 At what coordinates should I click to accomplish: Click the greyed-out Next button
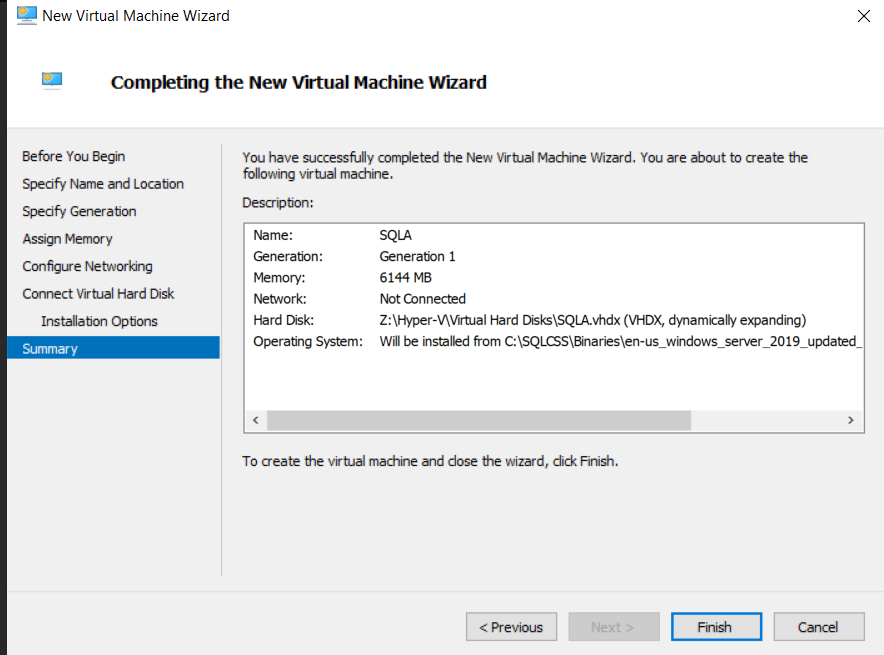tap(614, 627)
